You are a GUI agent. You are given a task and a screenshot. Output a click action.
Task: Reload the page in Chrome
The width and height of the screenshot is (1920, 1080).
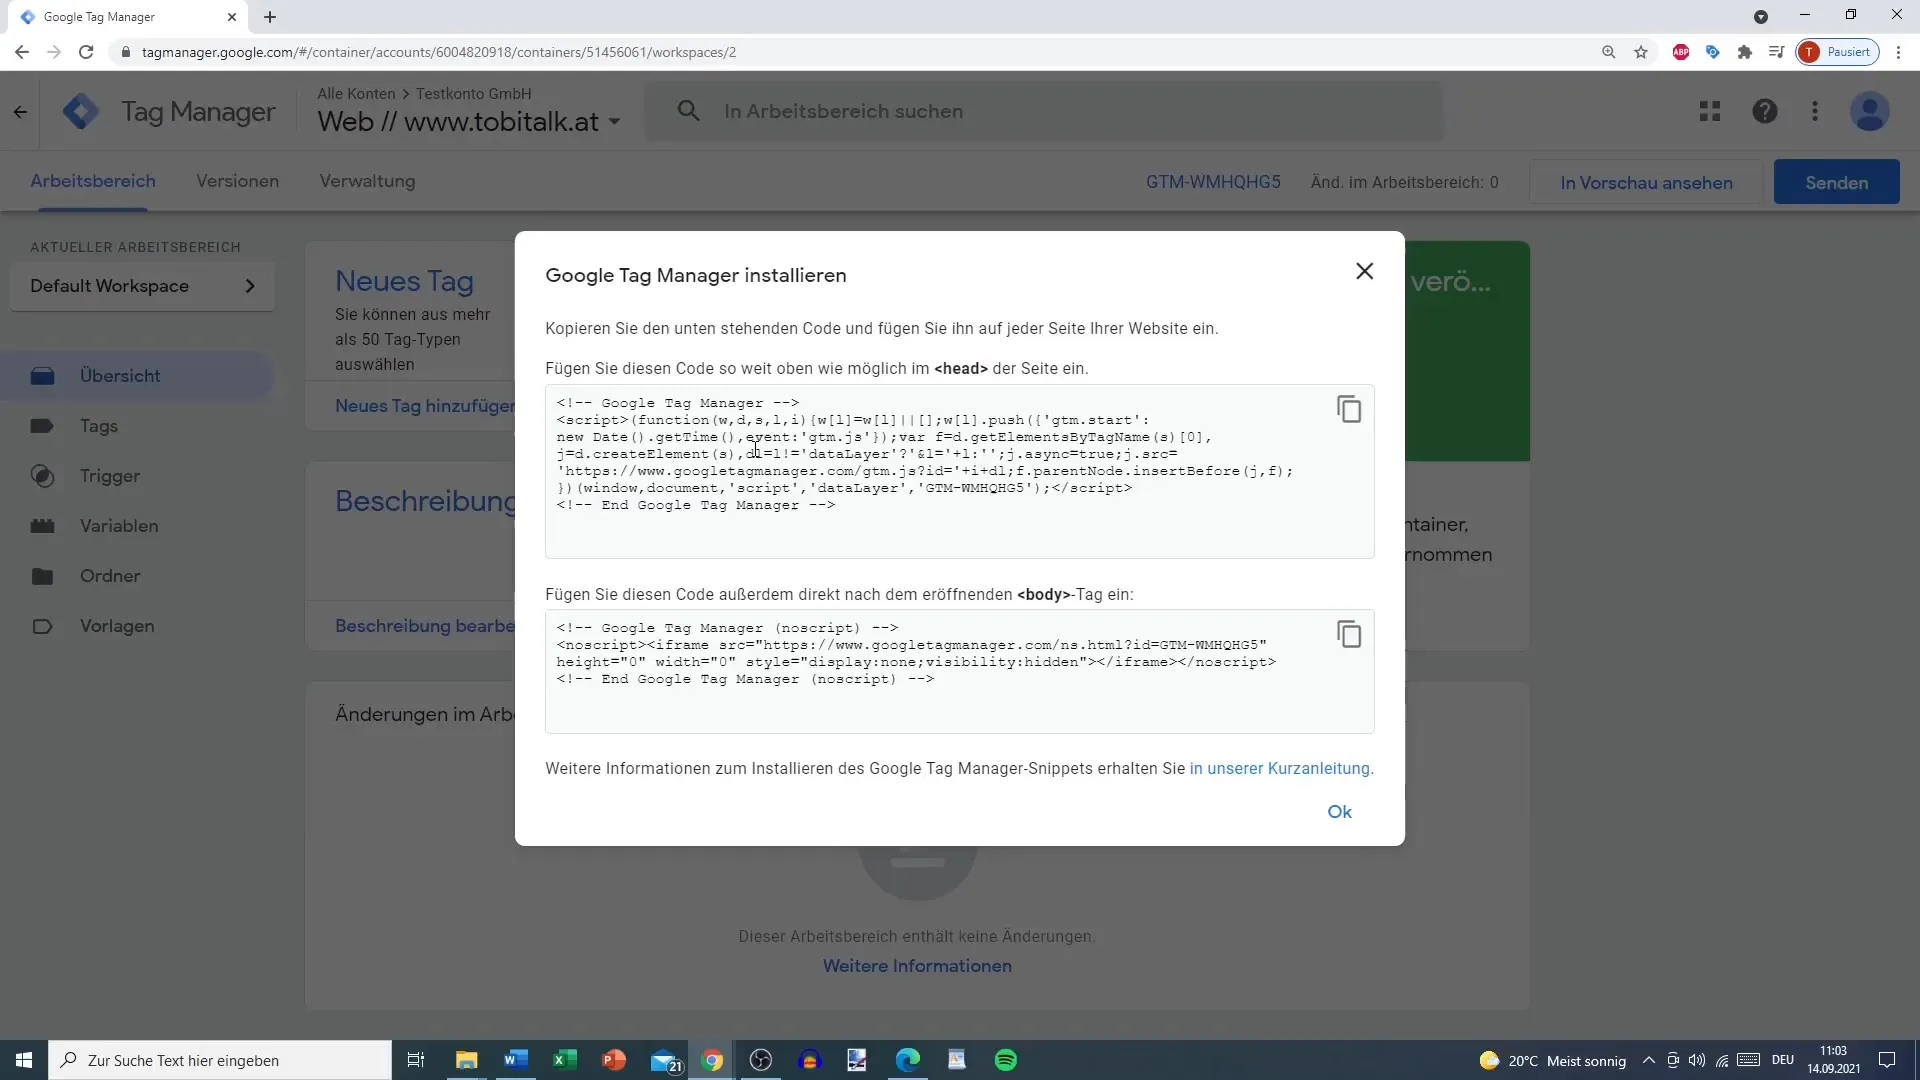86,52
